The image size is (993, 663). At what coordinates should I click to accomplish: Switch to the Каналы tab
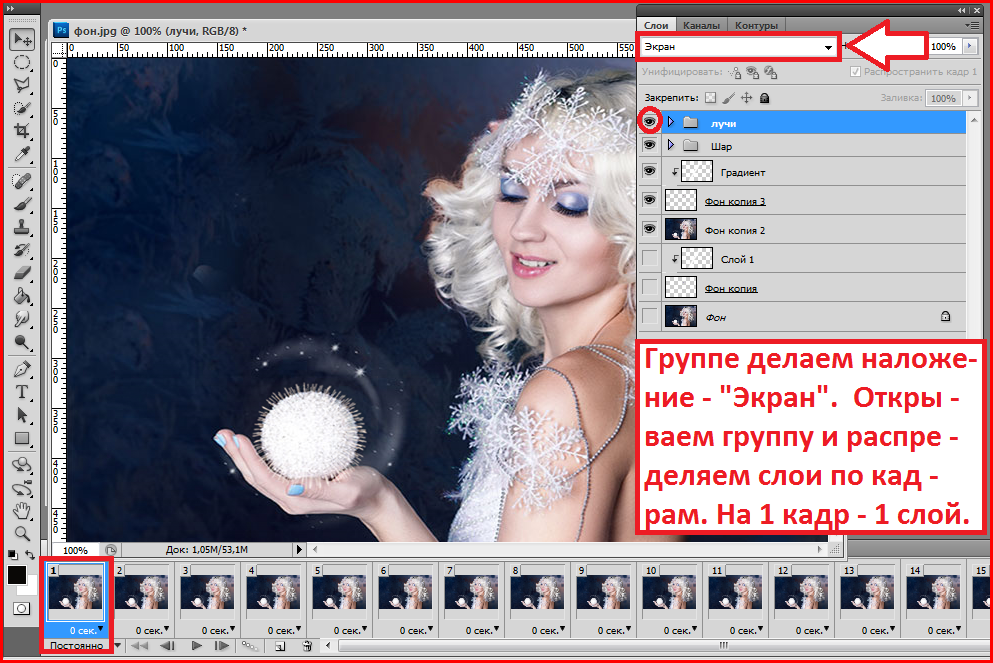click(701, 25)
